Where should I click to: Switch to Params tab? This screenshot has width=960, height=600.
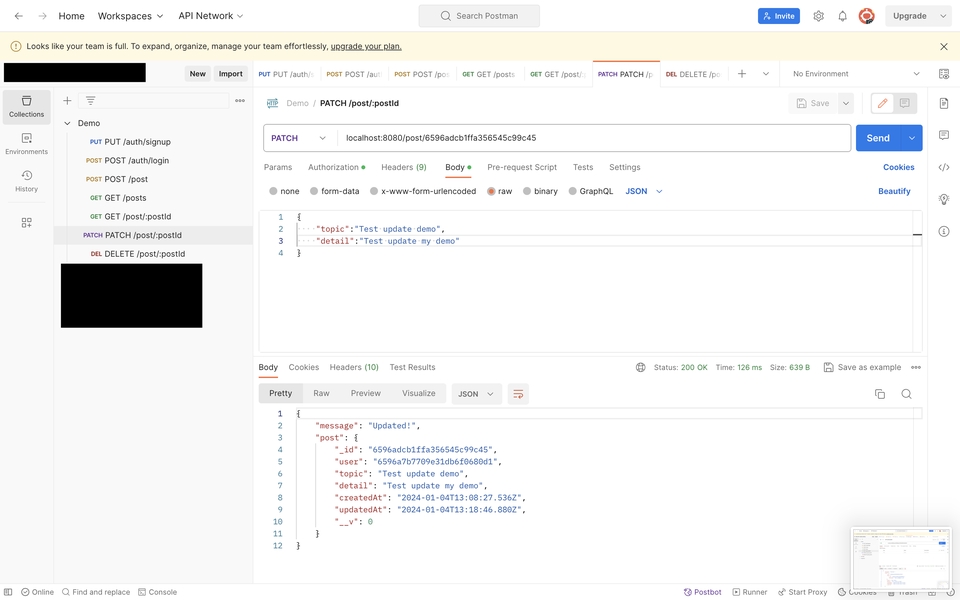(278, 167)
